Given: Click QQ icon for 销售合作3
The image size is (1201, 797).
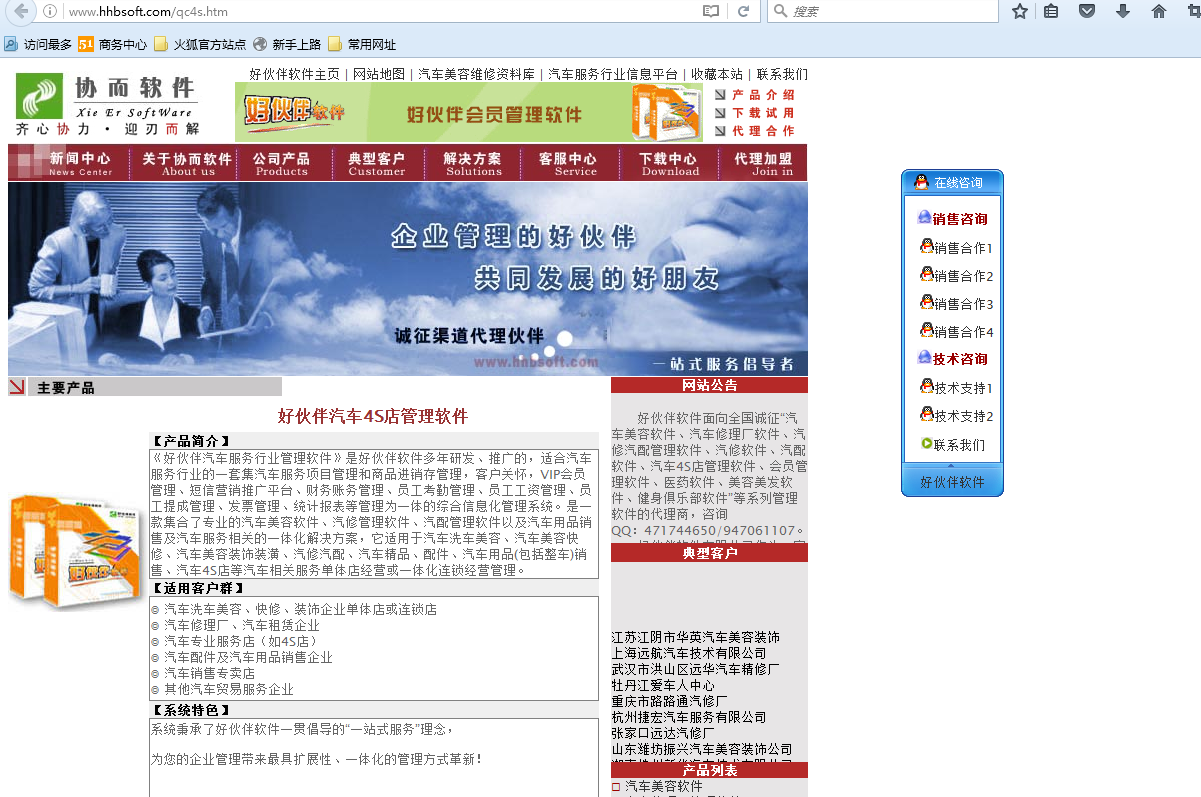Looking at the screenshot, I should click(926, 303).
